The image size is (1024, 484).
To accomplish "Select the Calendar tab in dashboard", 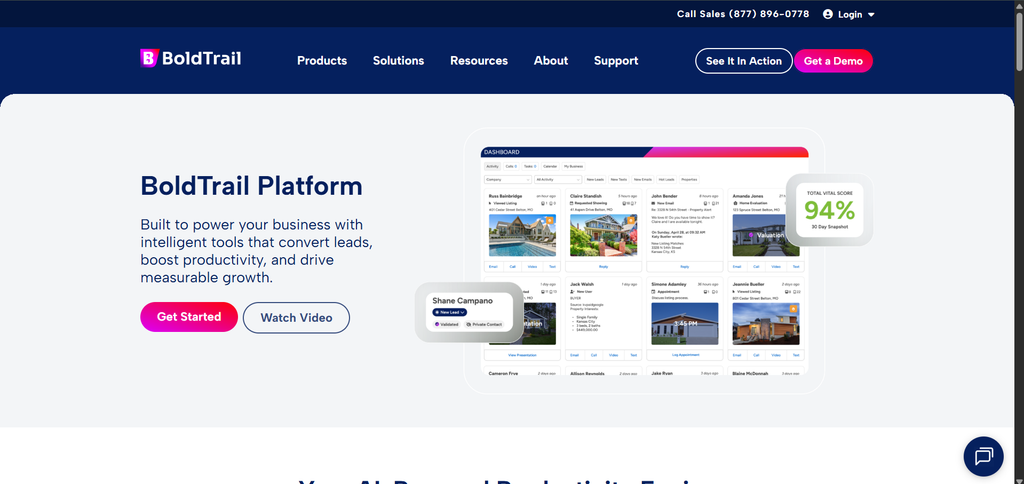I will click(x=551, y=167).
